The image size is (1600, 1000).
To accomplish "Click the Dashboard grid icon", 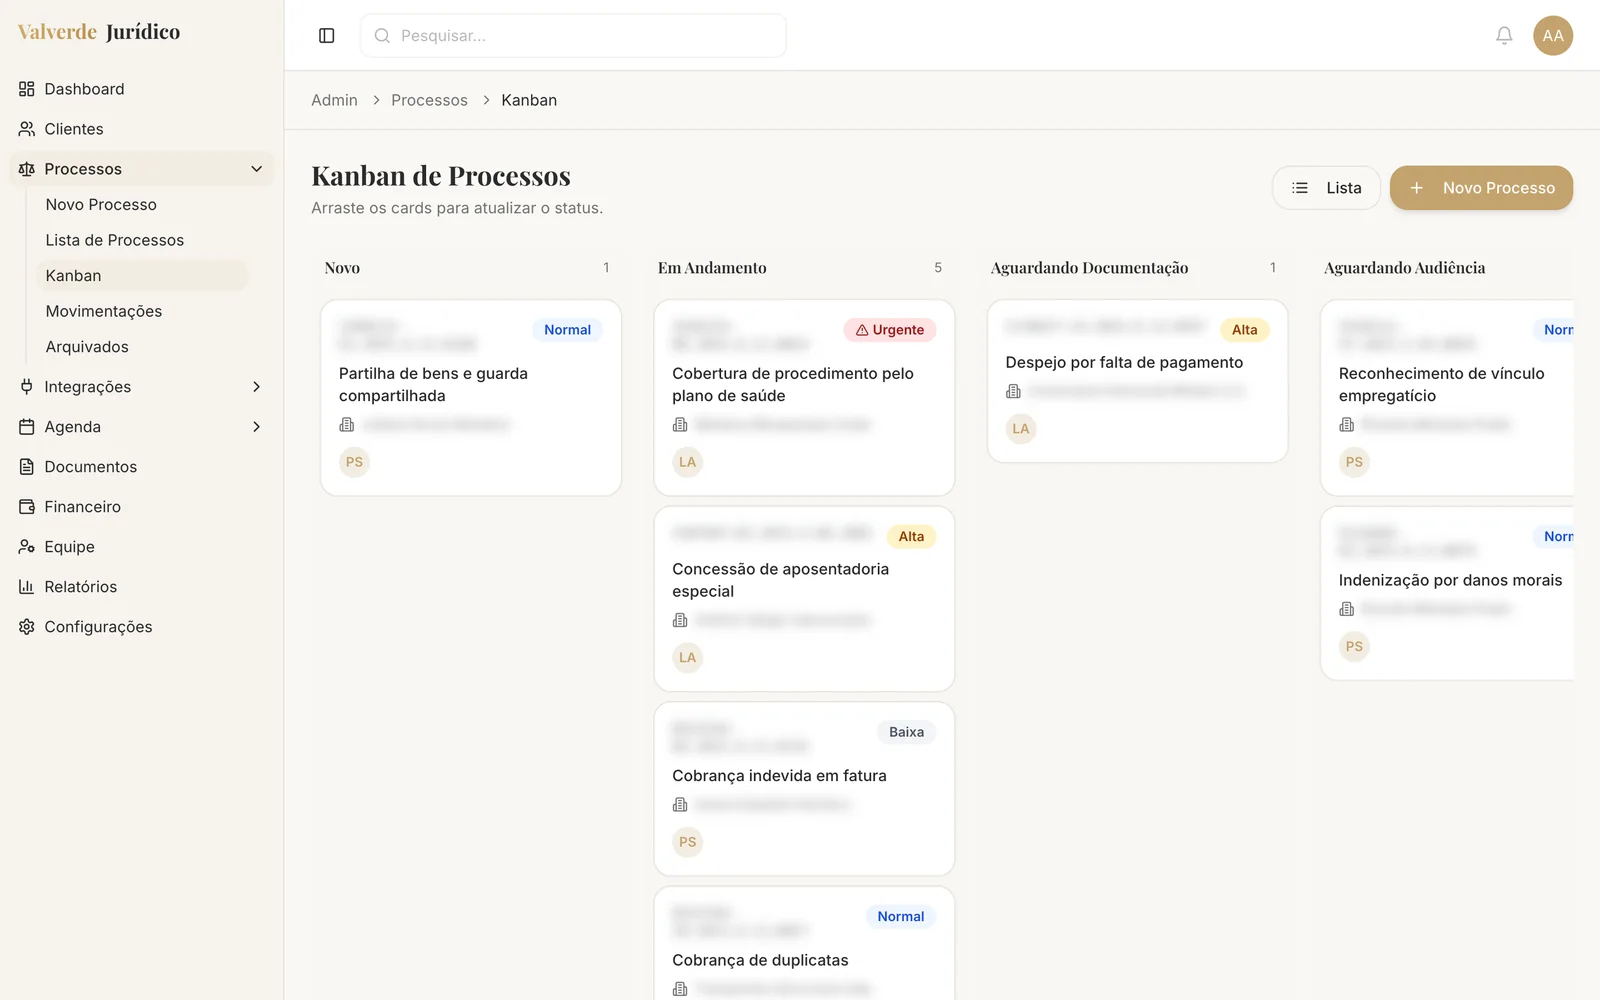I will pyautogui.click(x=27, y=89).
